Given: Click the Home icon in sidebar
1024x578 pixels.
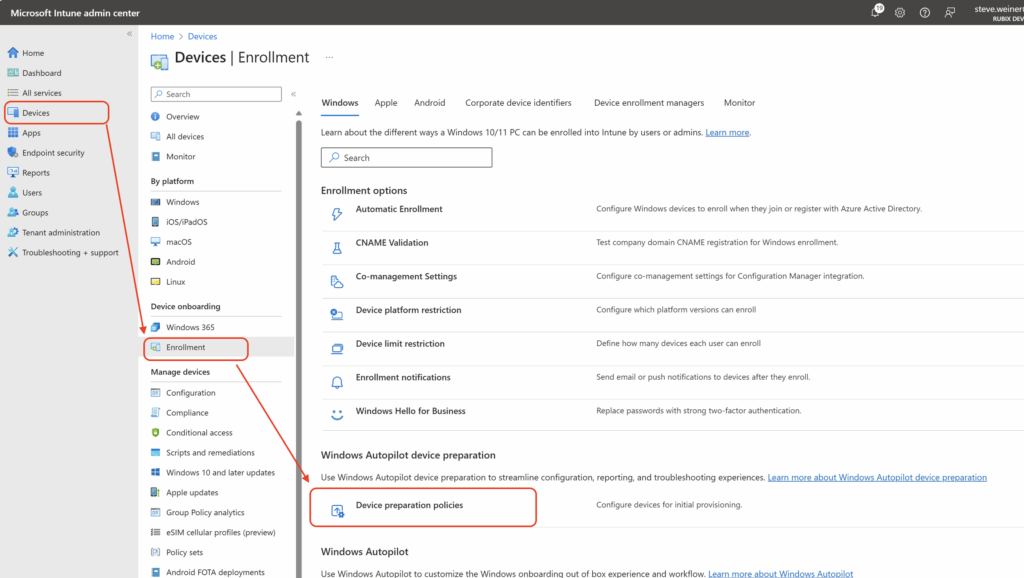Looking at the screenshot, I should pyautogui.click(x=13, y=53).
